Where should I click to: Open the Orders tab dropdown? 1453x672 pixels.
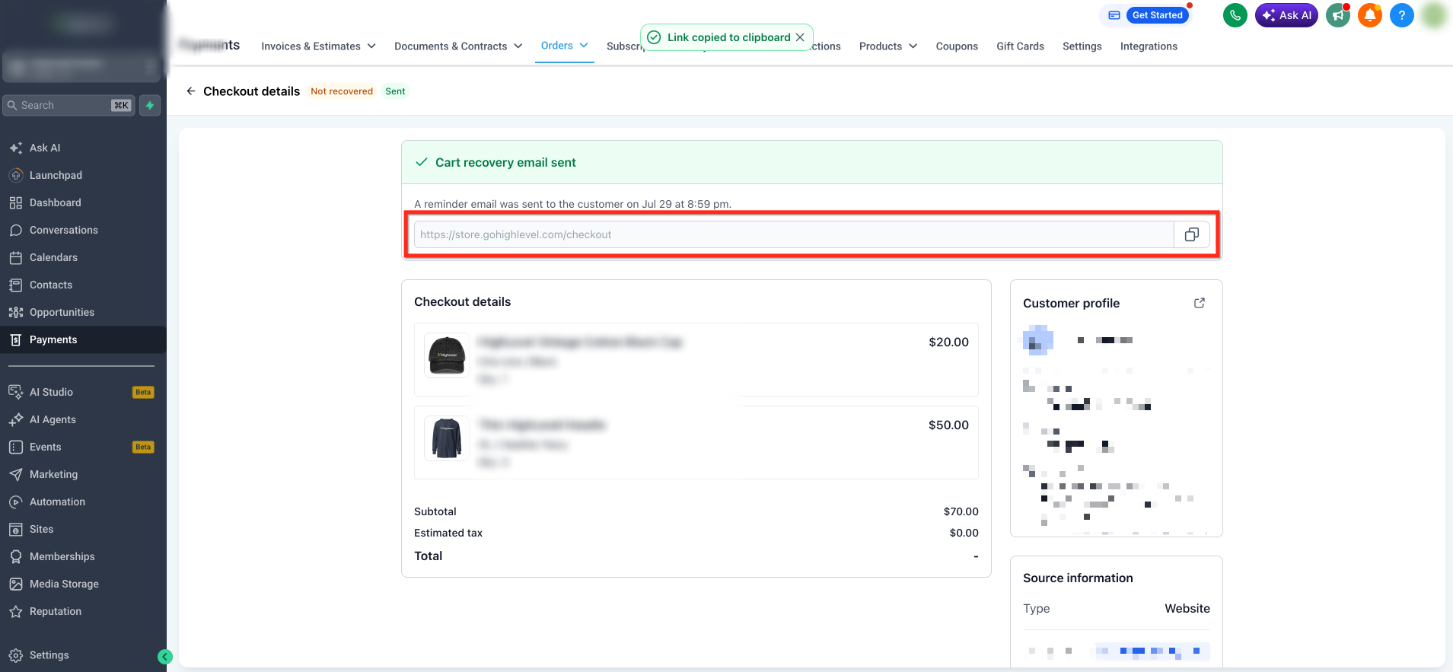564,45
